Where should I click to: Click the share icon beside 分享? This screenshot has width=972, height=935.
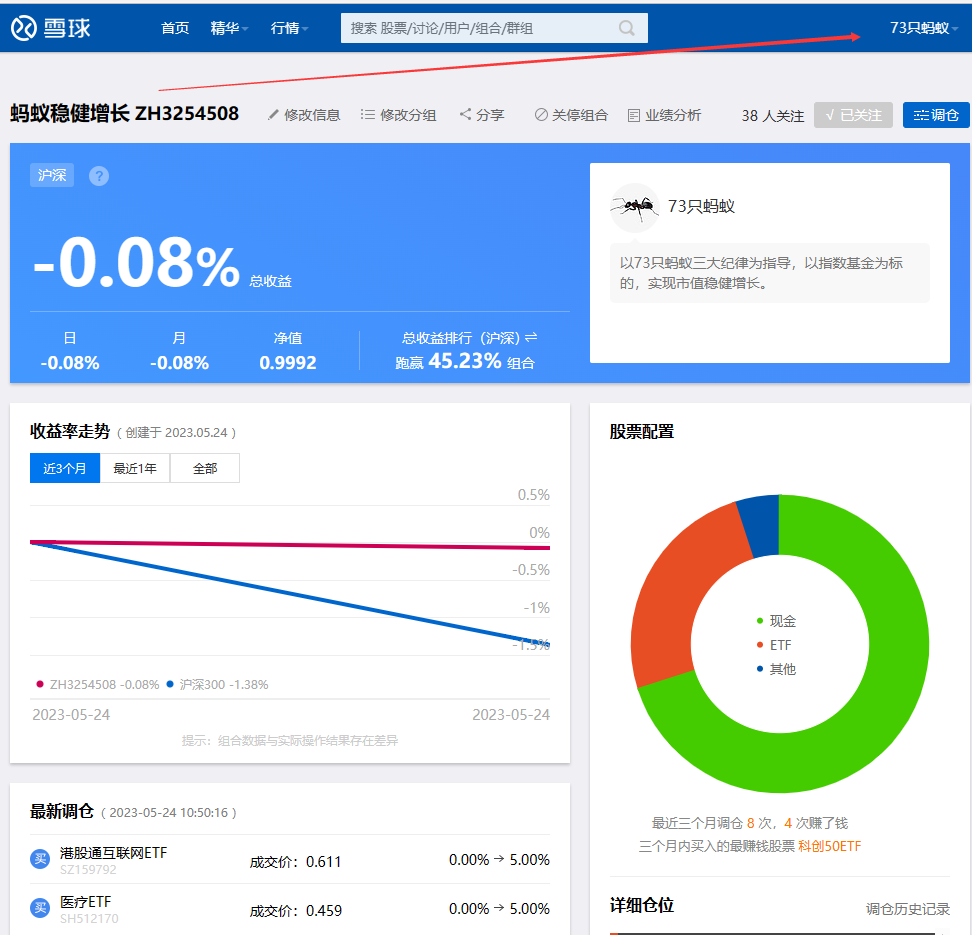click(465, 114)
